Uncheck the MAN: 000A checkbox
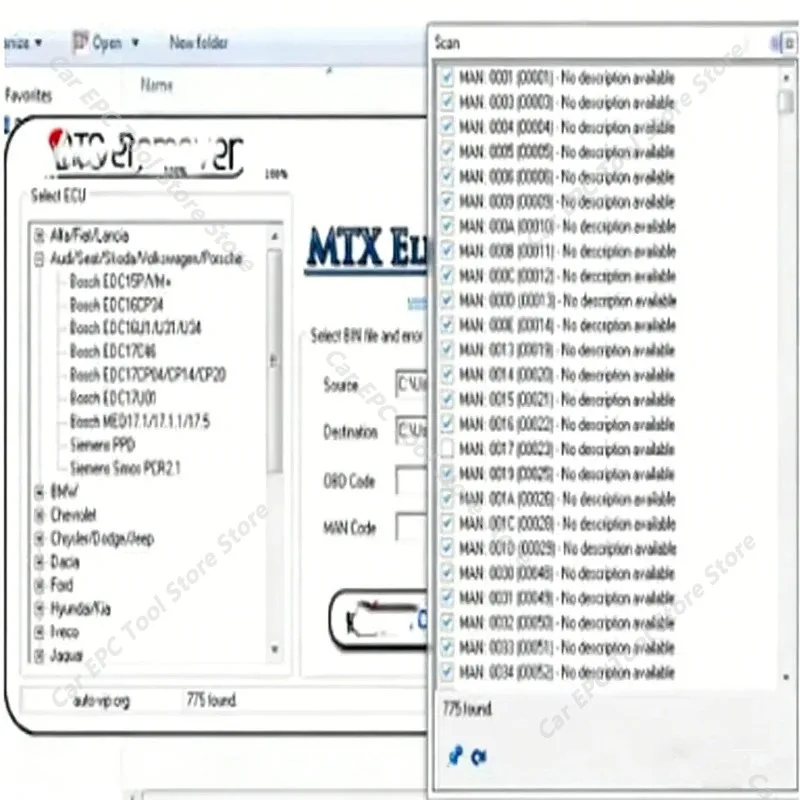The height and width of the screenshot is (800, 800). tap(447, 226)
